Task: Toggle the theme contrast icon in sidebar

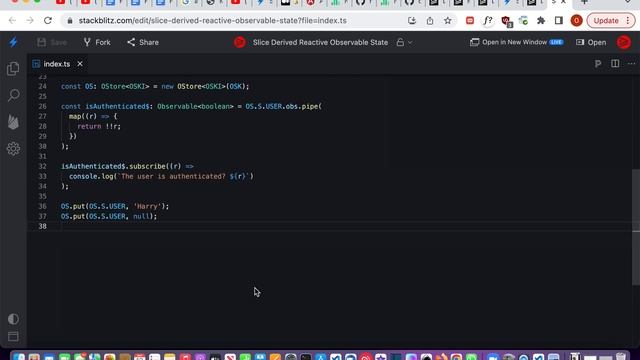Action: click(x=13, y=319)
